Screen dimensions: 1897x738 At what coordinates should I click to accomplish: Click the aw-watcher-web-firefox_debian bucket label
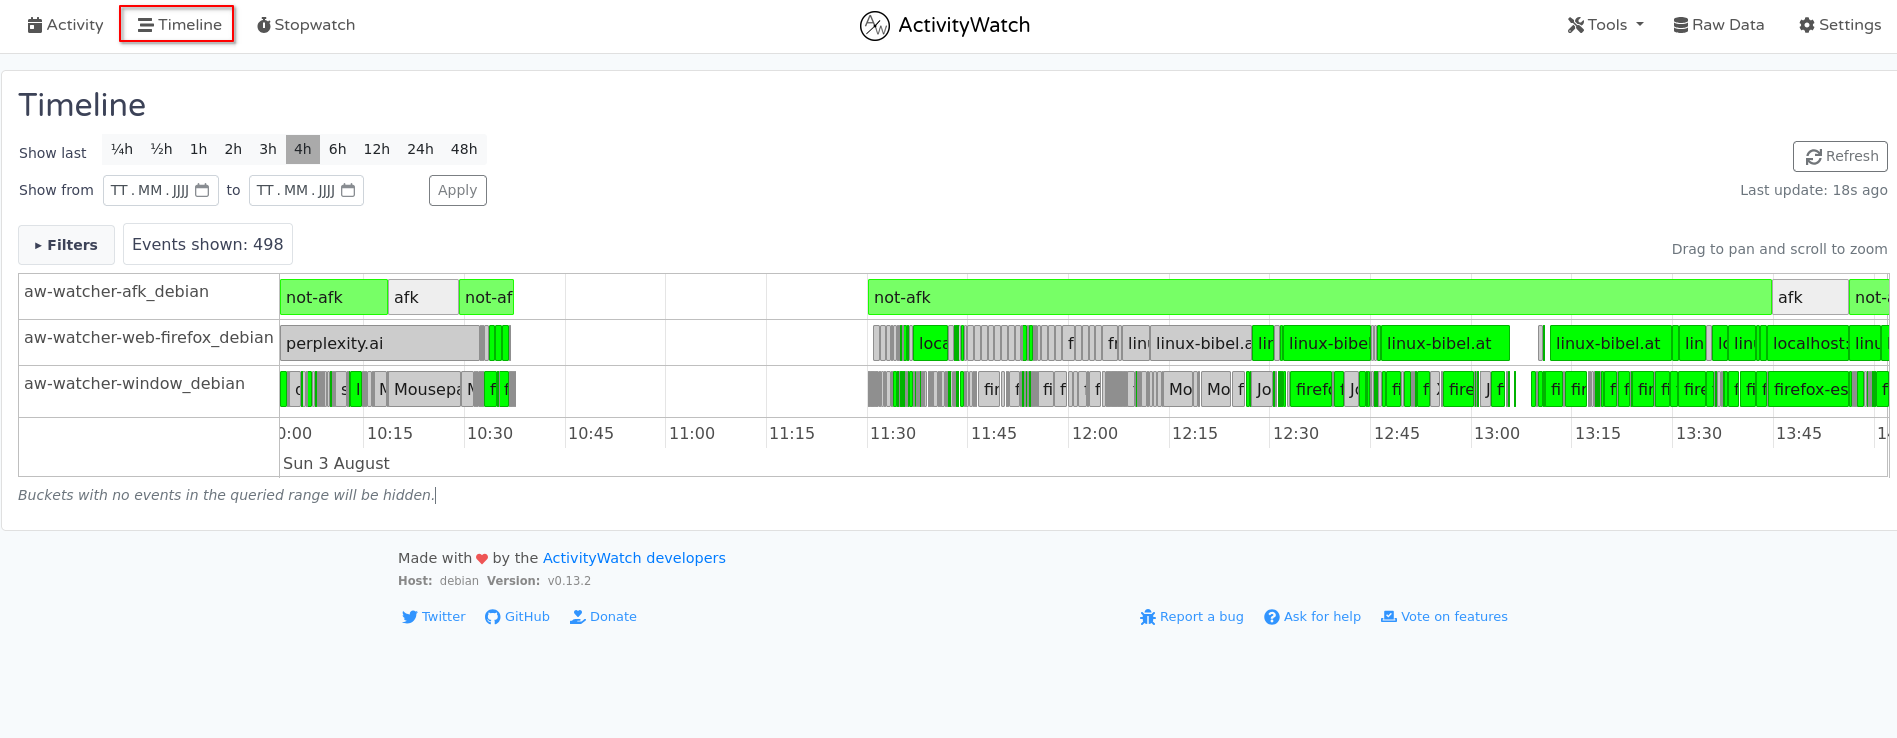pyautogui.click(x=148, y=337)
